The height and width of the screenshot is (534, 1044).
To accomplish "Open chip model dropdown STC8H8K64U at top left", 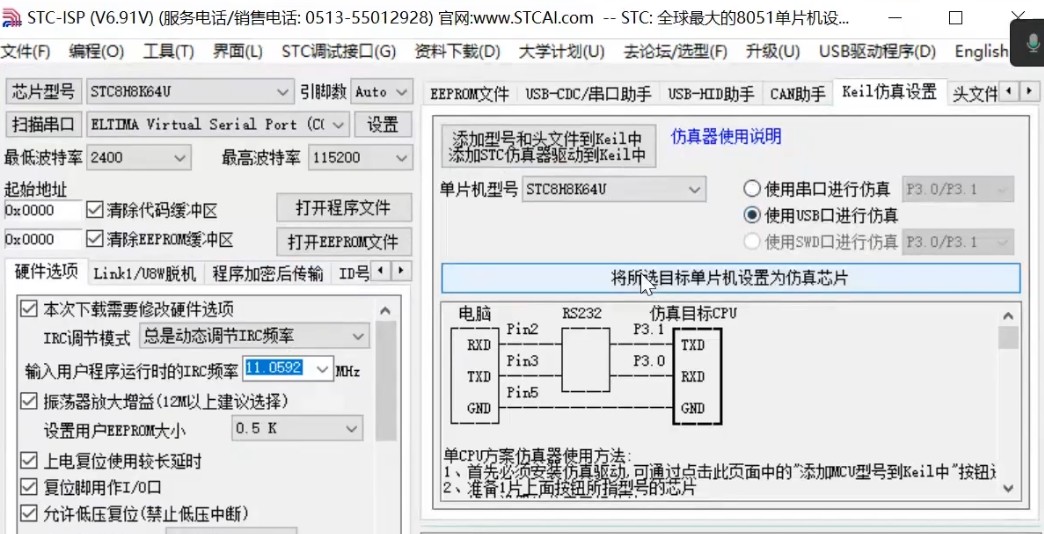I will click(x=190, y=92).
